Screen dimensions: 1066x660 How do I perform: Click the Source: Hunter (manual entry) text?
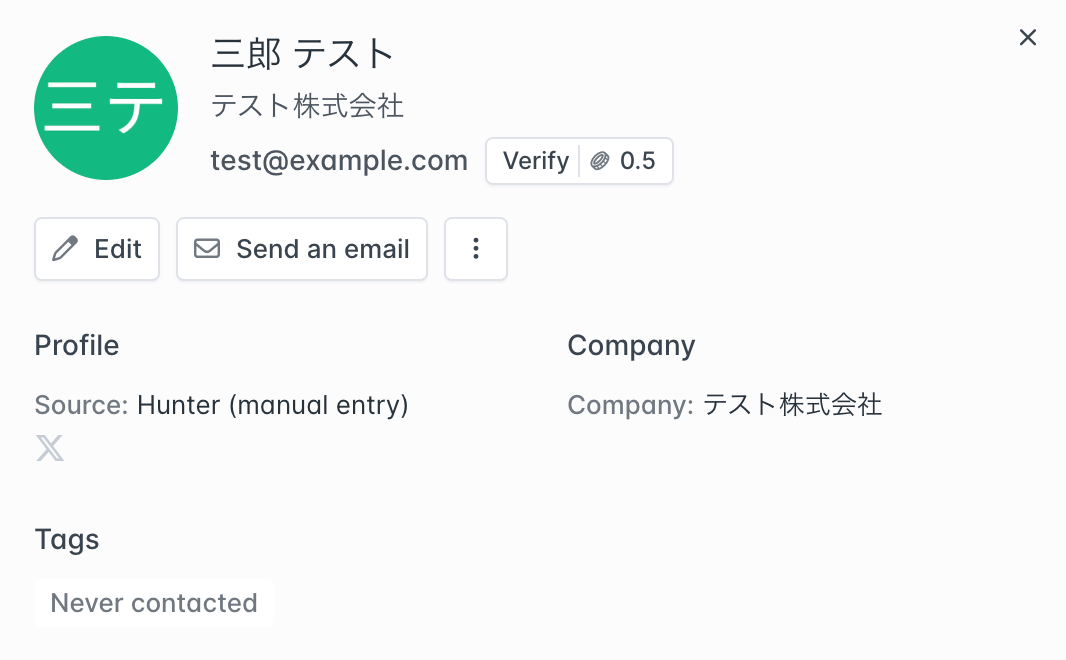[221, 405]
